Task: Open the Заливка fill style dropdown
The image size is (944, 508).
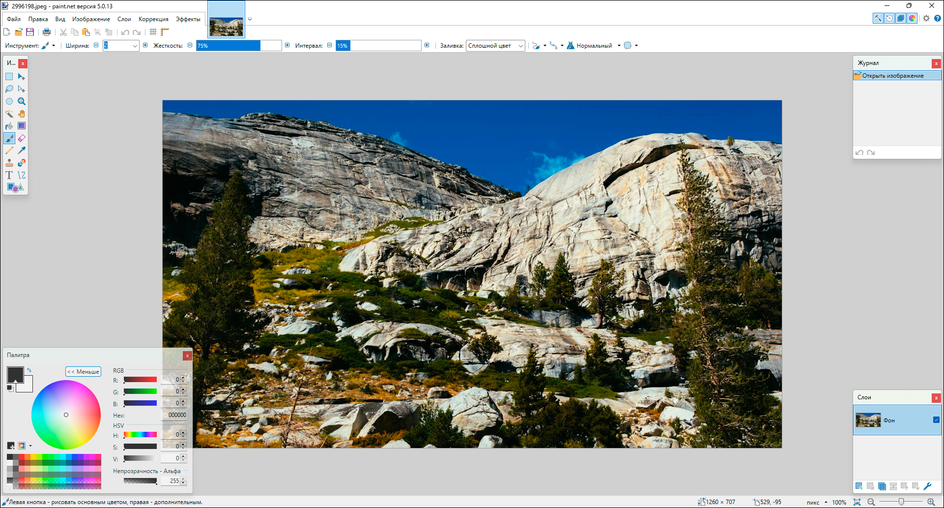Action: (495, 45)
